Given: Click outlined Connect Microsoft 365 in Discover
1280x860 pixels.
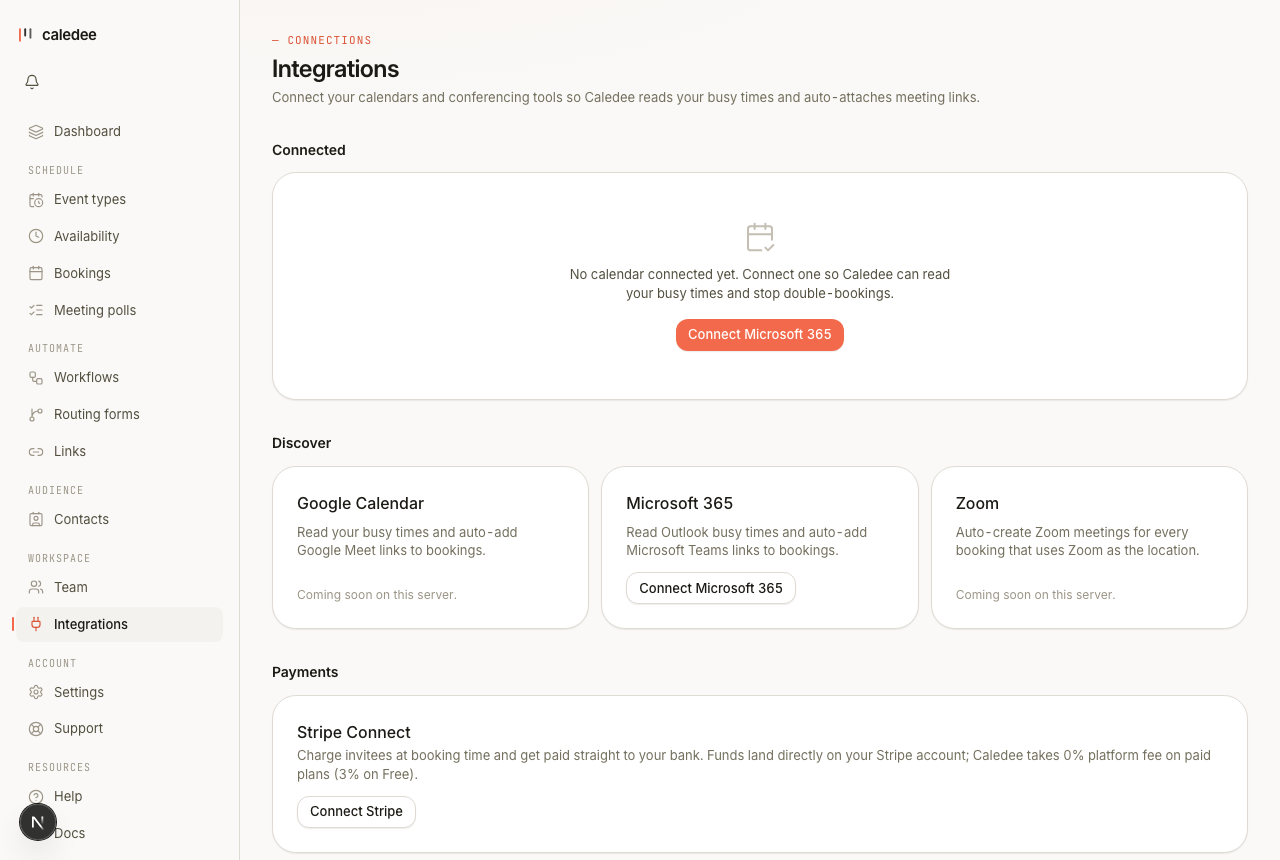Looking at the screenshot, I should [x=711, y=588].
